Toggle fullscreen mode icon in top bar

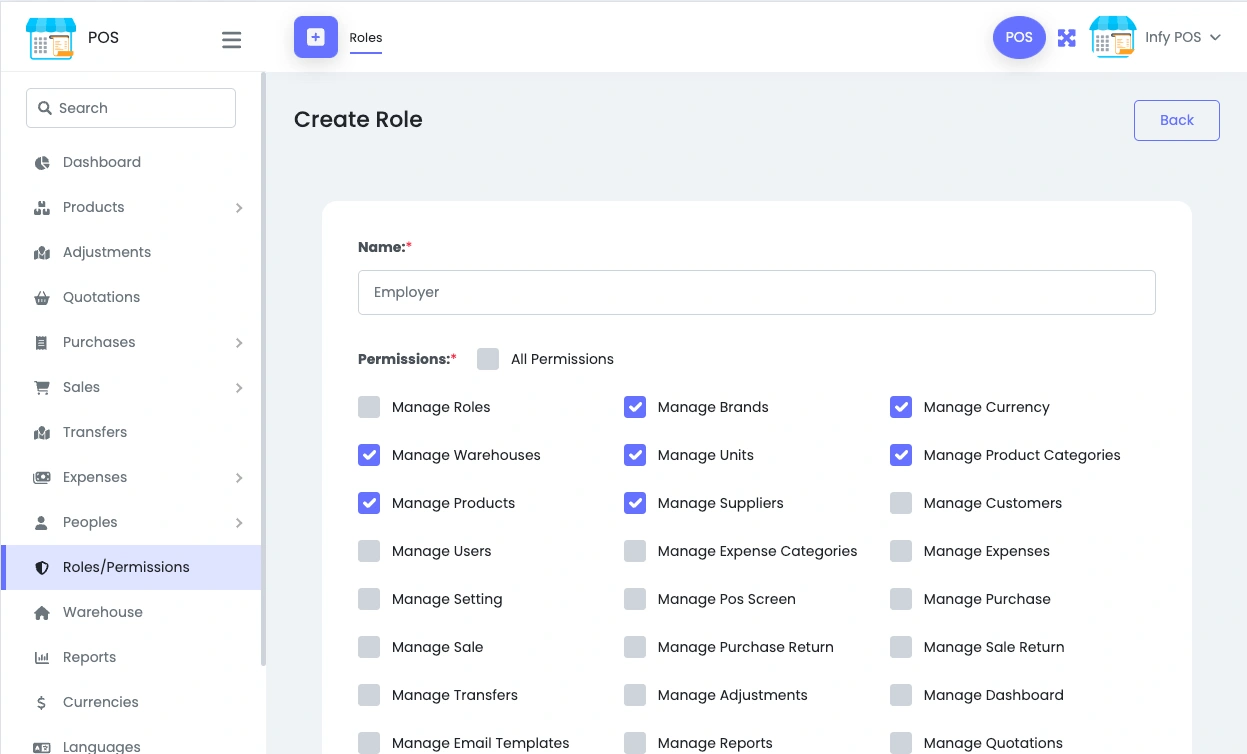tap(1067, 38)
